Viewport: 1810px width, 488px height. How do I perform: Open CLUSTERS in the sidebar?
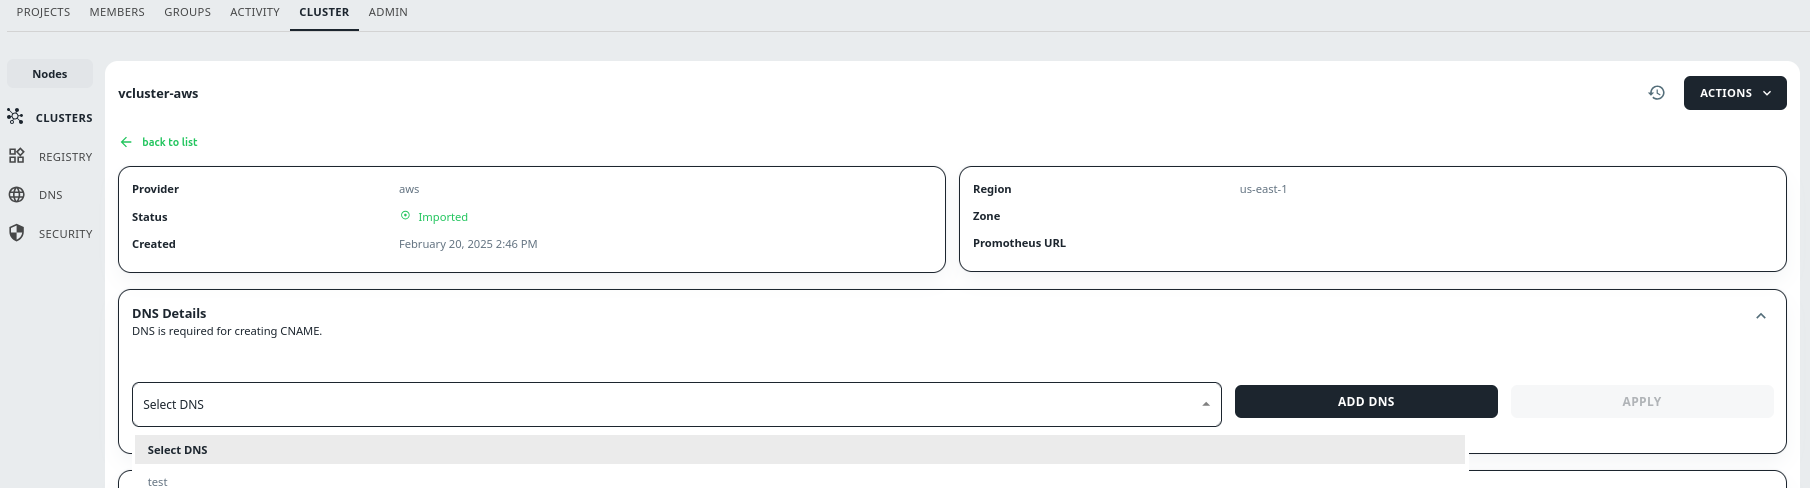click(x=64, y=118)
